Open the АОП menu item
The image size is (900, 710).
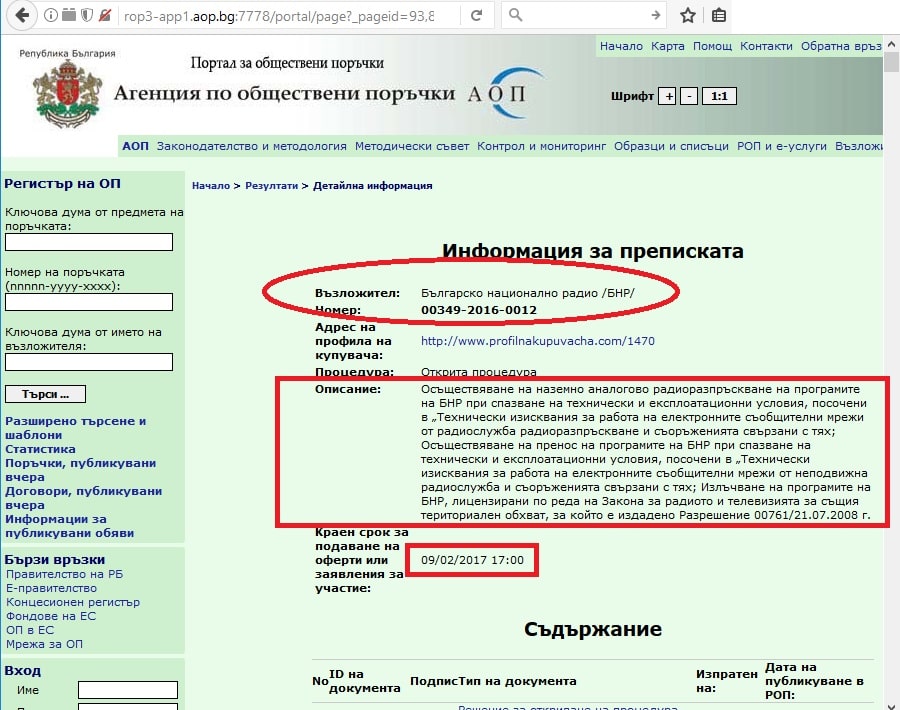(x=135, y=146)
